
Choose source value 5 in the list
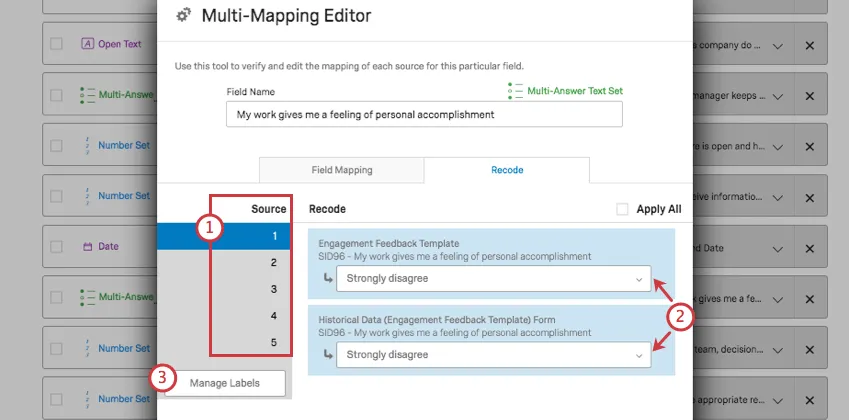click(250, 343)
